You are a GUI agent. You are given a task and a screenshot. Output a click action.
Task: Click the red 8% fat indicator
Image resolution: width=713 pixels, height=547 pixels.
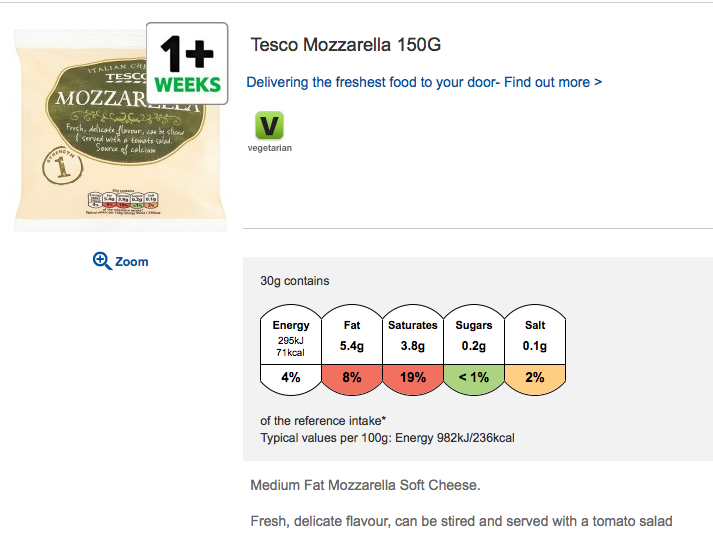coord(352,378)
